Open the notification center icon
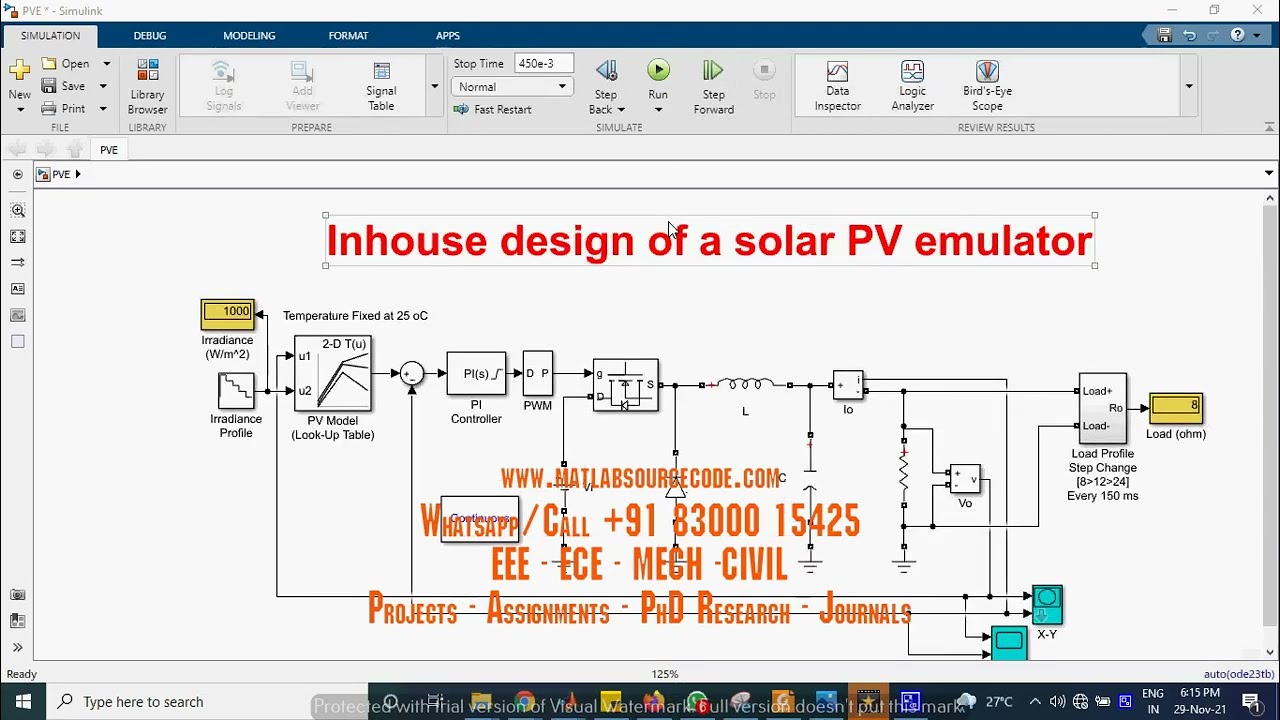Image resolution: width=1280 pixels, height=720 pixels. [1251, 702]
